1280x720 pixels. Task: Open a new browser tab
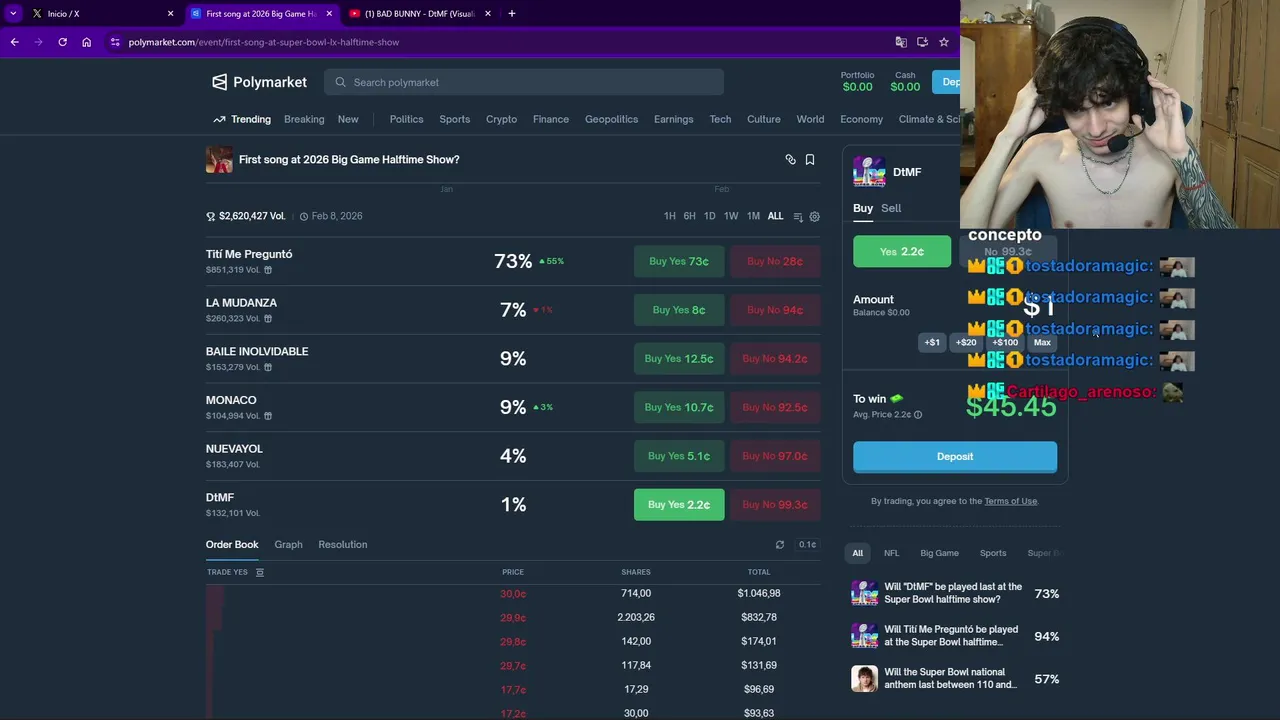(512, 13)
